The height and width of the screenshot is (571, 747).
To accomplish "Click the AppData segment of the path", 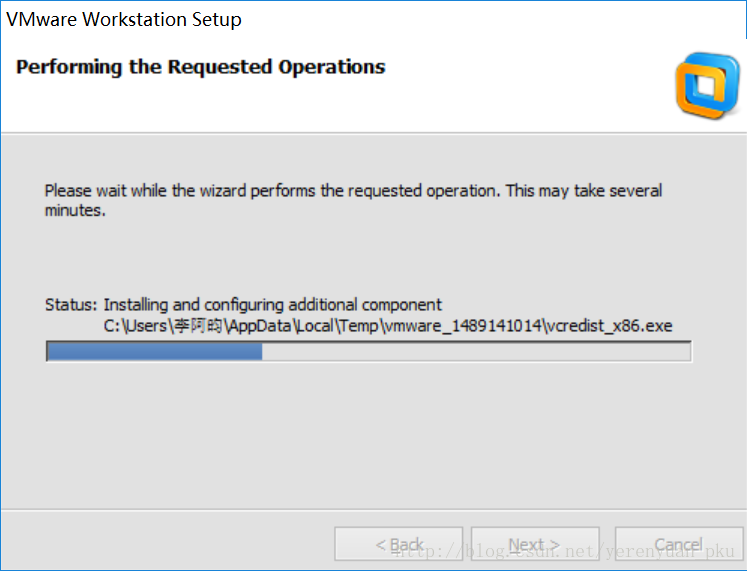I will click(x=265, y=325).
